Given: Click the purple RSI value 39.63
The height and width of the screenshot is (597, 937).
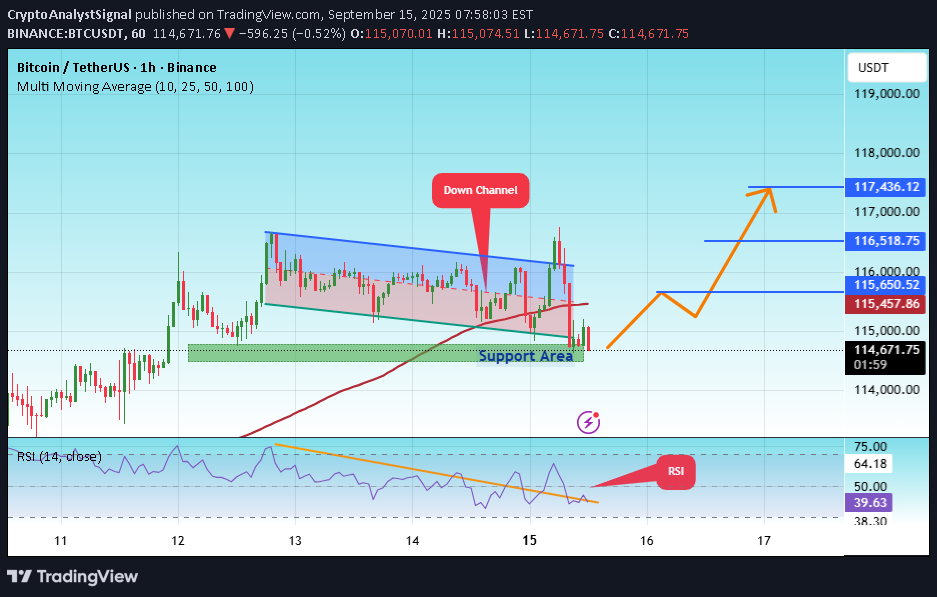Looking at the screenshot, I should (869, 503).
